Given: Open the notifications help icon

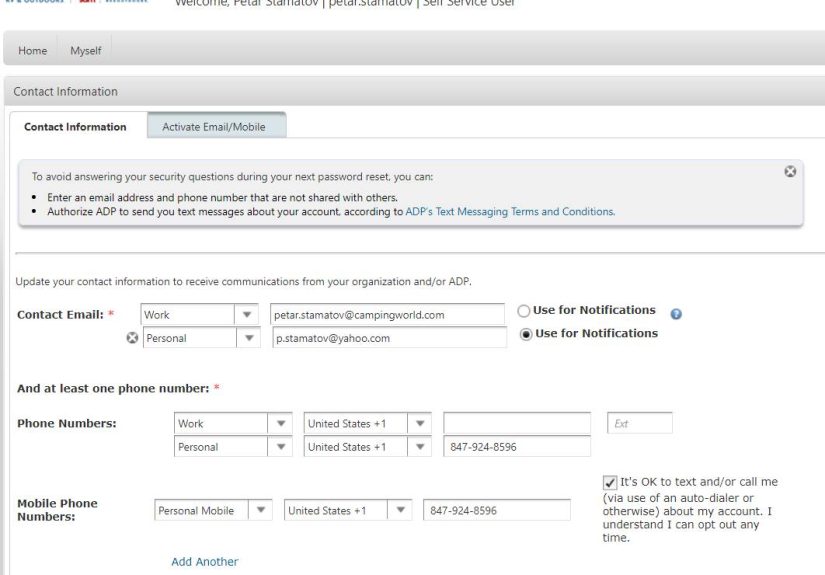Looking at the screenshot, I should [x=676, y=314].
